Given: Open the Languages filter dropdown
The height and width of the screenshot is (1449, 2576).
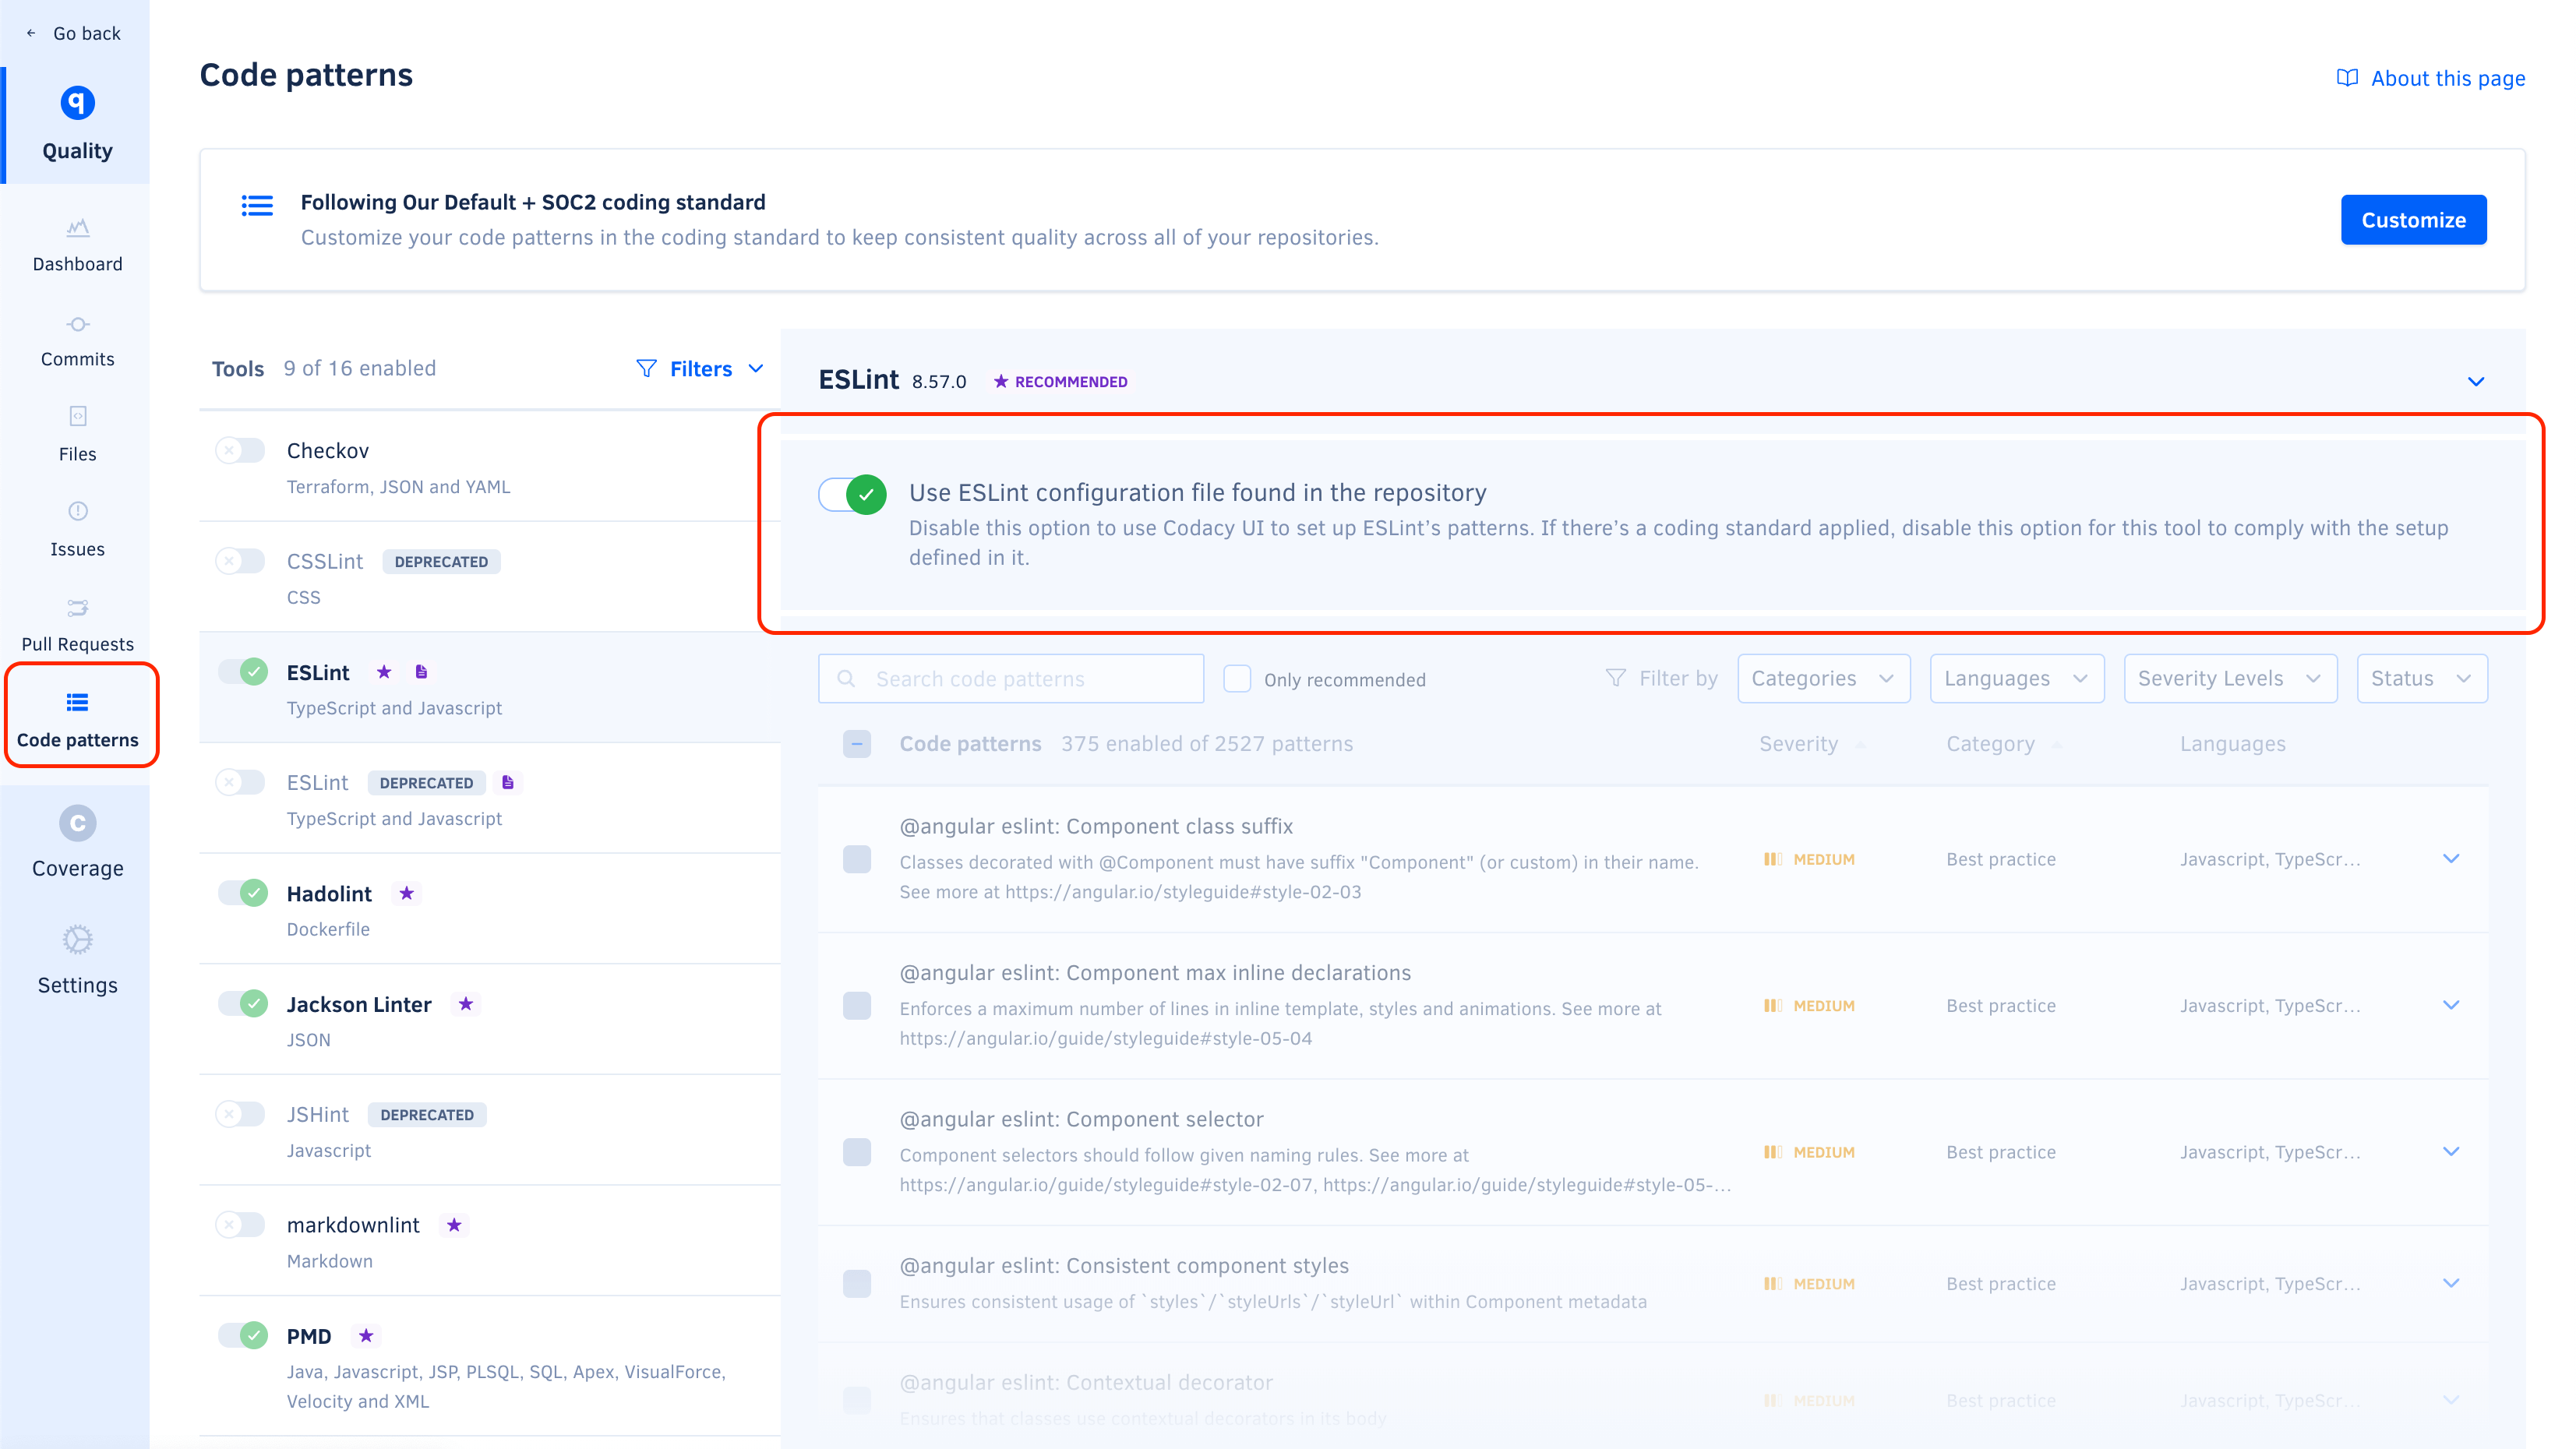Looking at the screenshot, I should [2017, 678].
